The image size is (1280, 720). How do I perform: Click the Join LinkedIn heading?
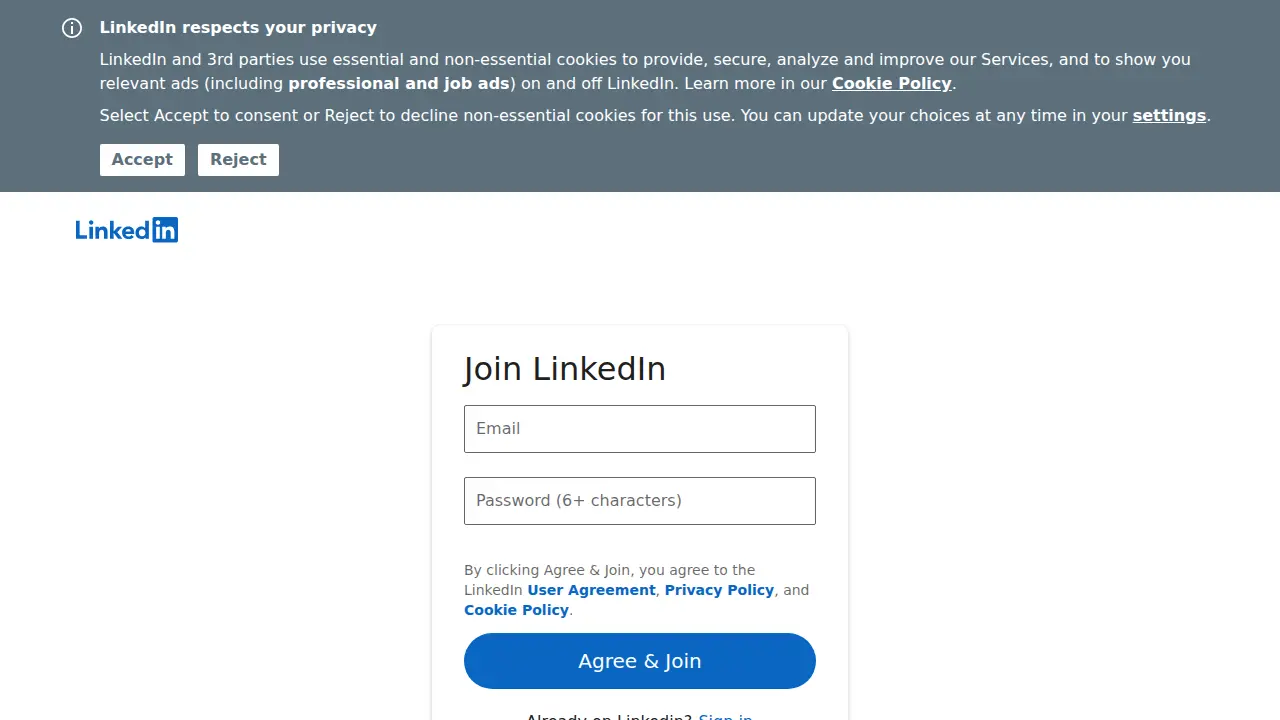click(565, 369)
